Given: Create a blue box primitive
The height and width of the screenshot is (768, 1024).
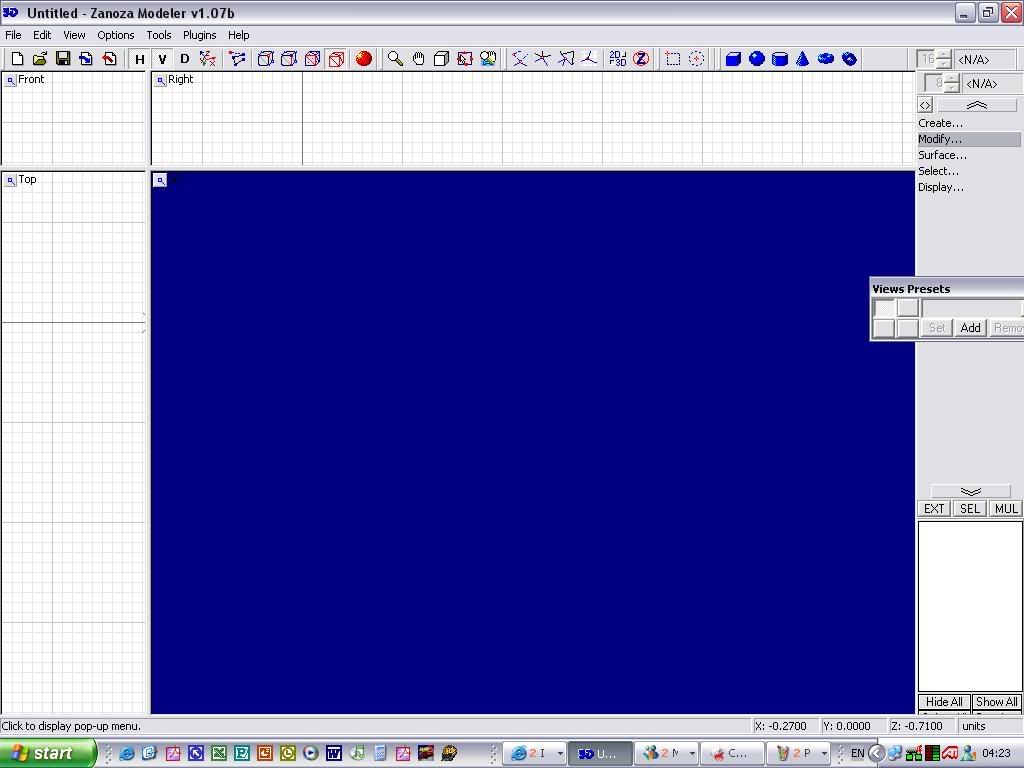Looking at the screenshot, I should [x=733, y=59].
